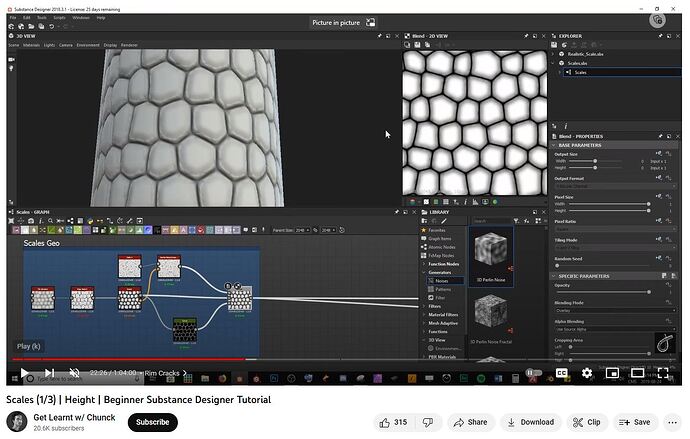Select the Scales graph in Explorer
The width and height of the screenshot is (690, 439).
[x=620, y=72]
